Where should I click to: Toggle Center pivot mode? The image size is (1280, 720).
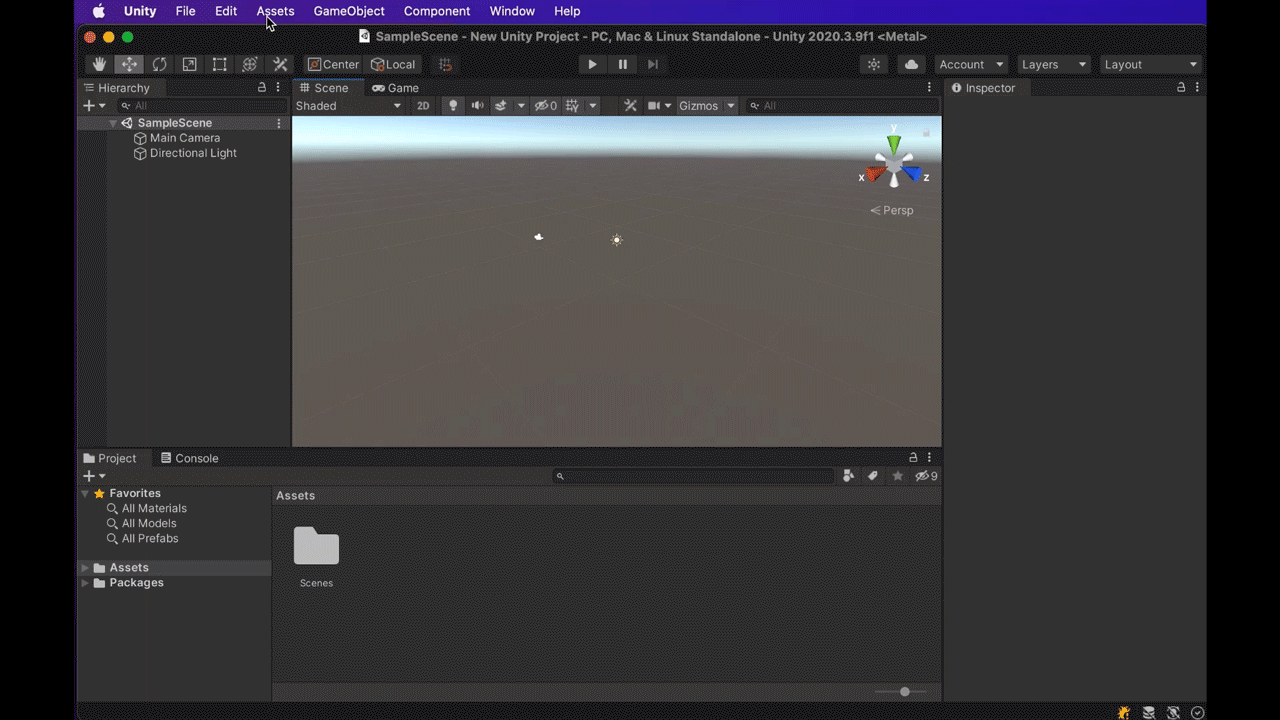click(334, 64)
